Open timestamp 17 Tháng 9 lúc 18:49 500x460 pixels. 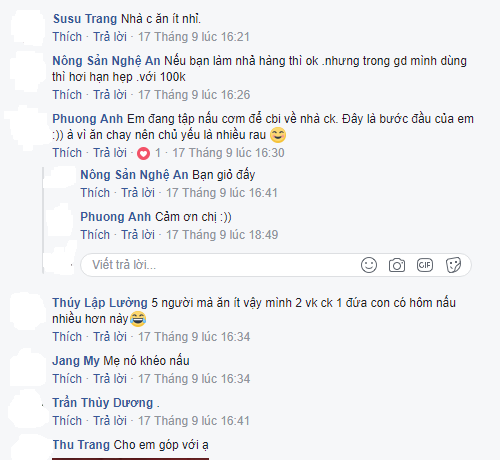(x=222, y=235)
